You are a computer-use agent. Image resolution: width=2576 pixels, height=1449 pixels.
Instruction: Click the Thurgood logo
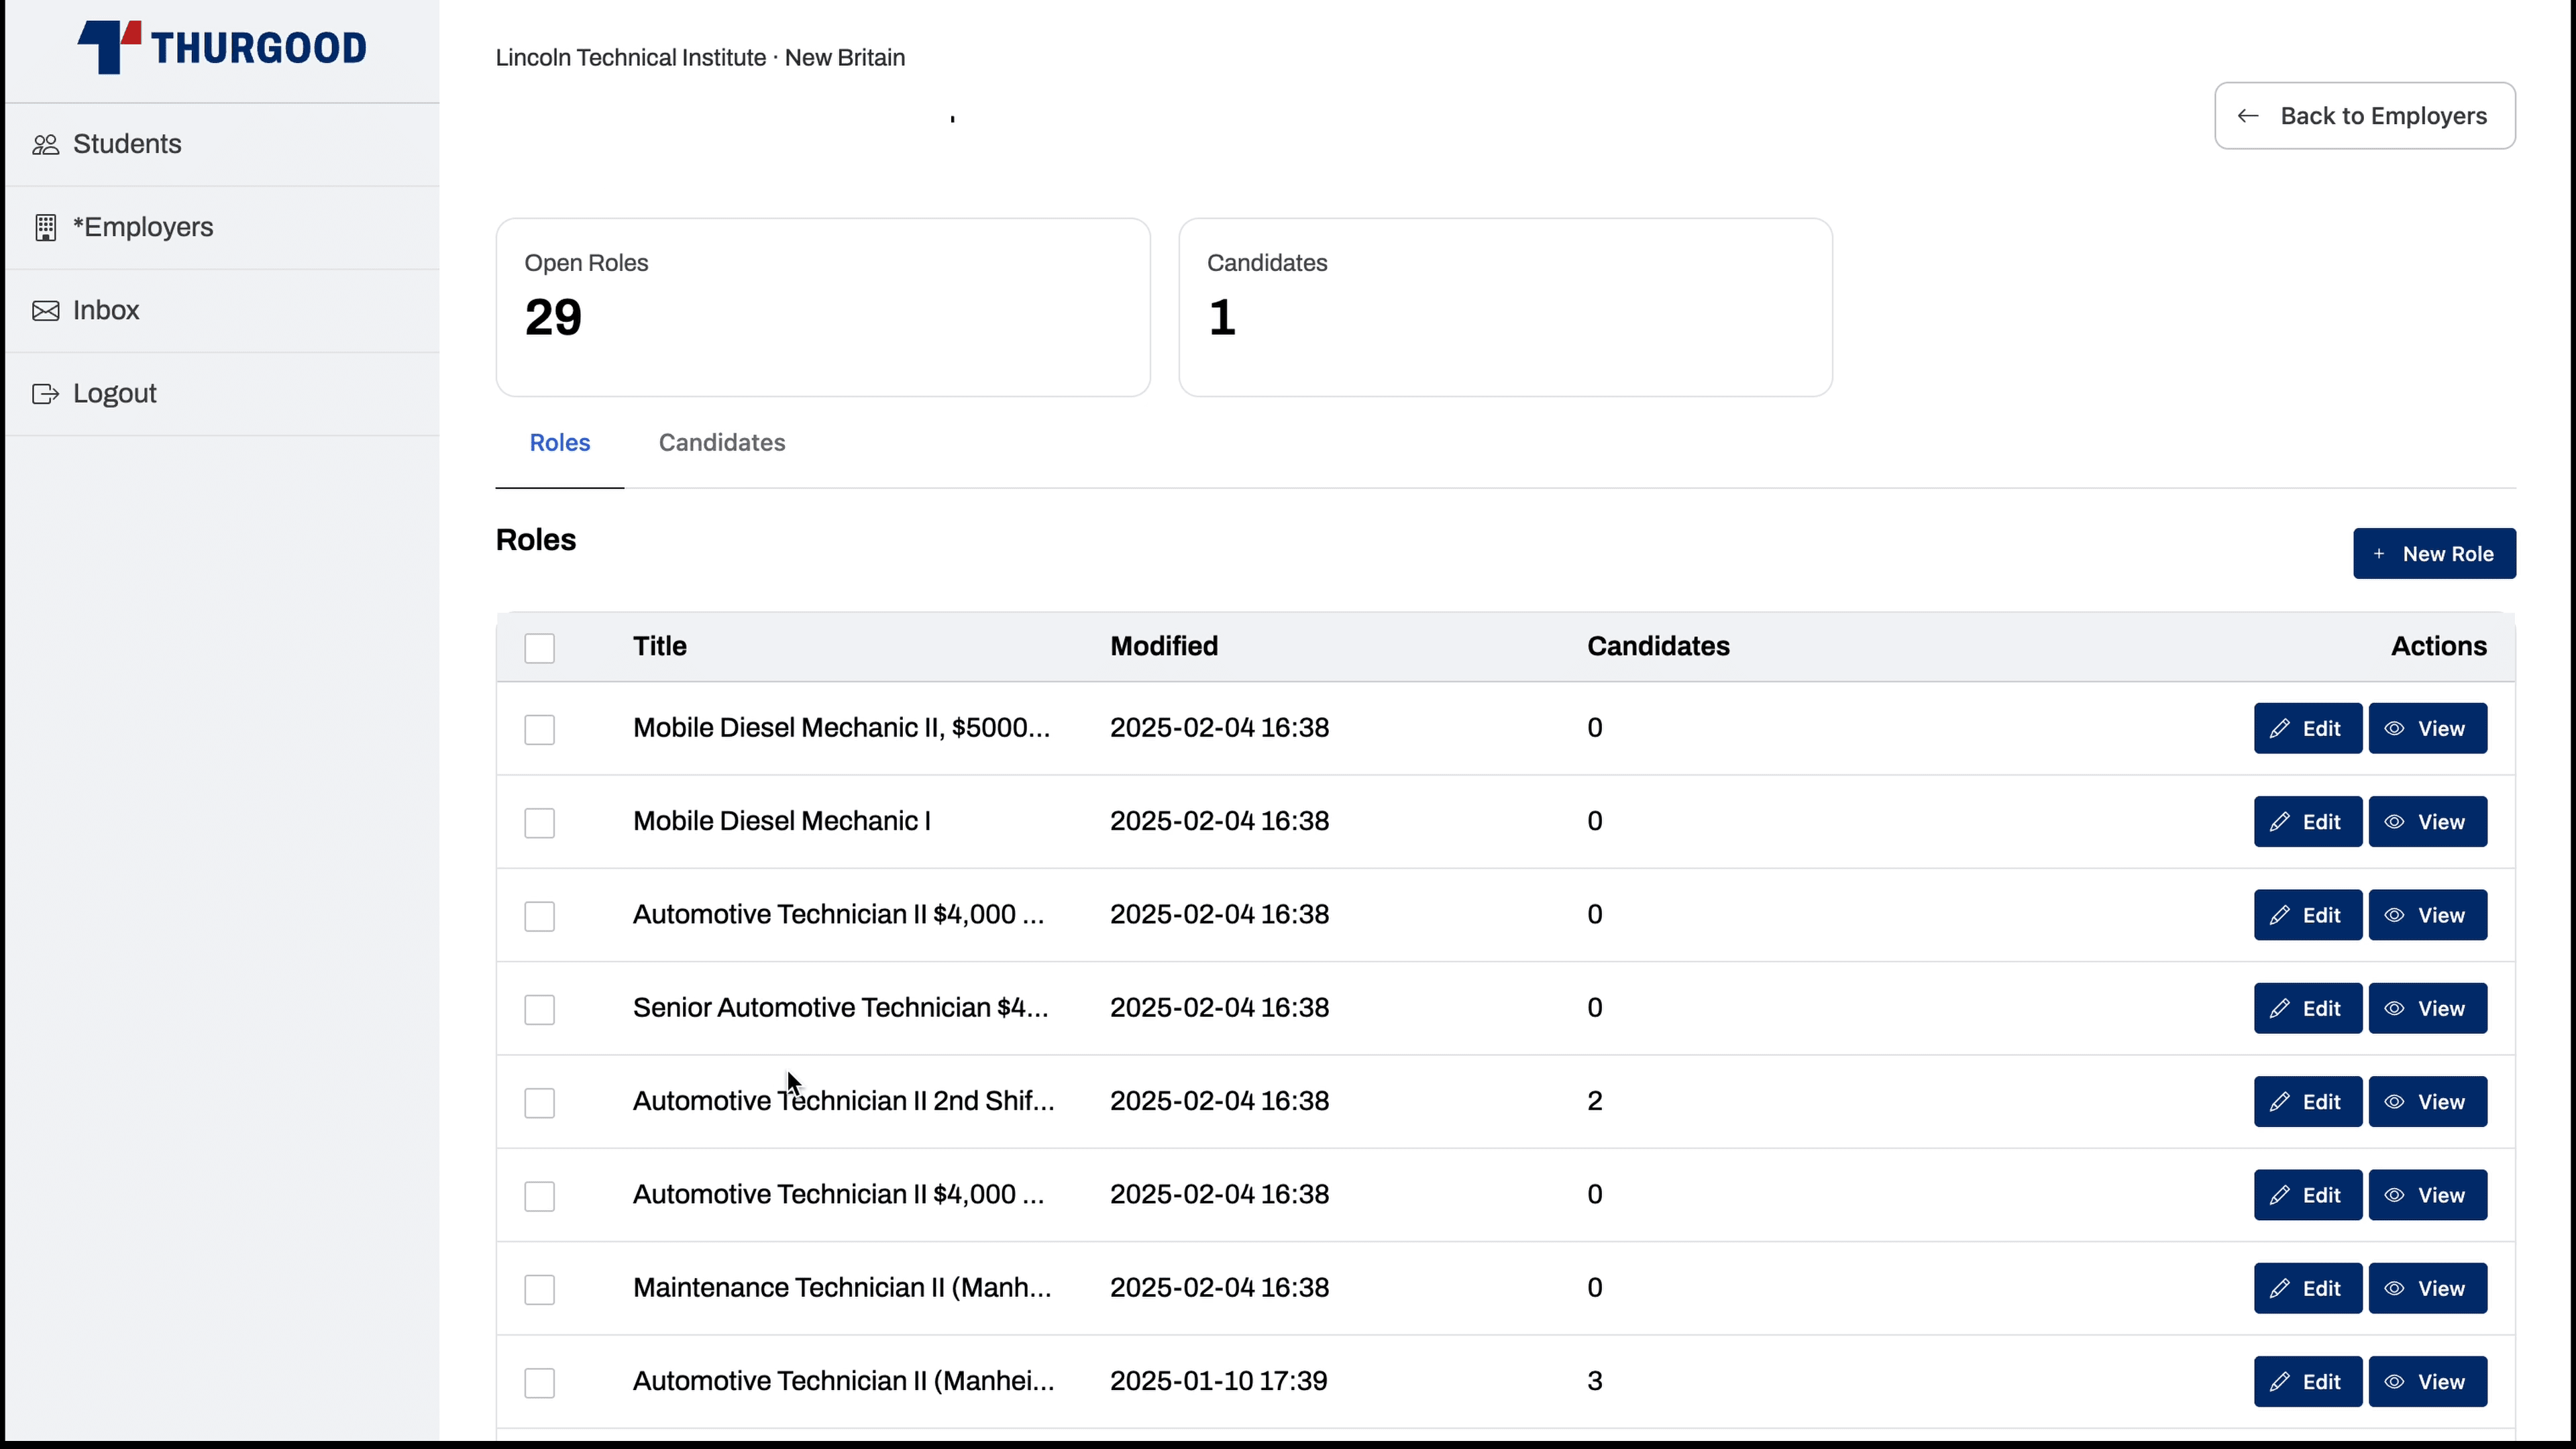(x=222, y=47)
